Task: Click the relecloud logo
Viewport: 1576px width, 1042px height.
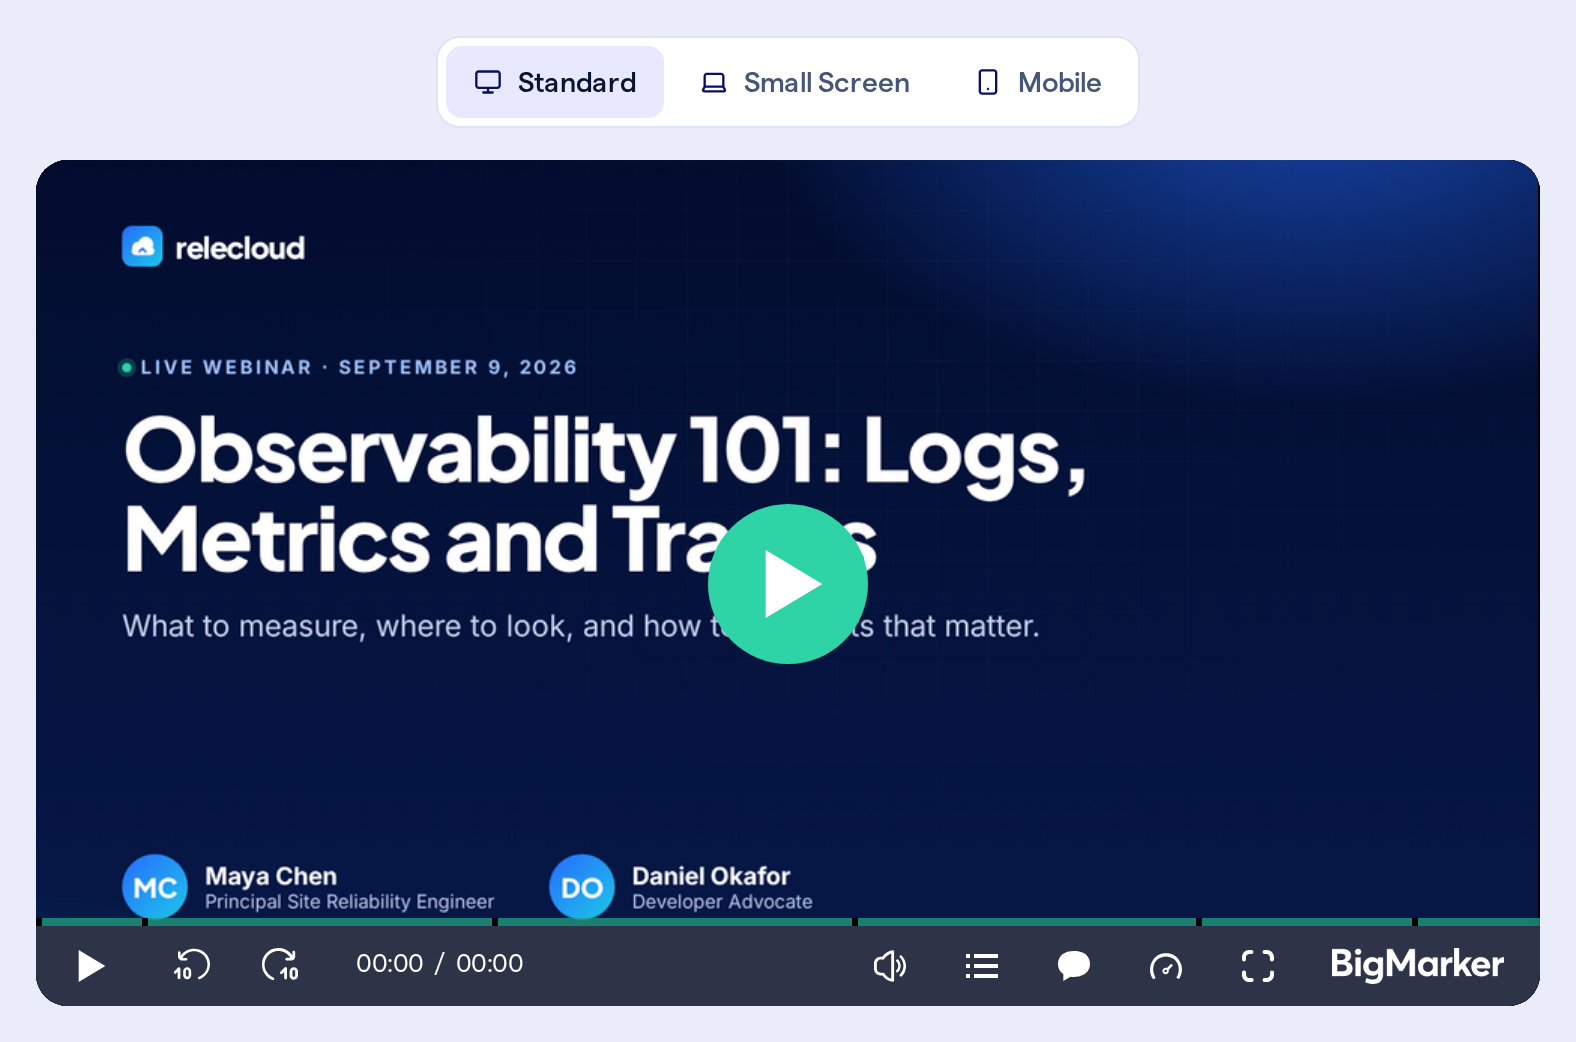Action: (x=213, y=247)
